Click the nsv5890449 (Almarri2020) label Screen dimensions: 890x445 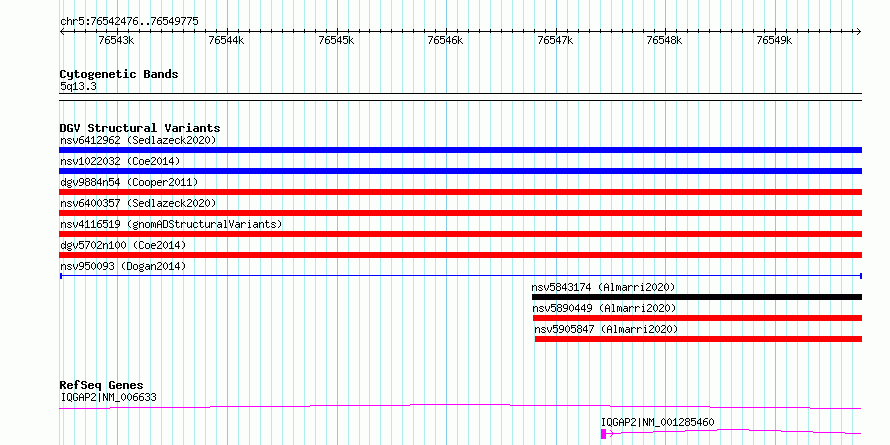tap(604, 308)
